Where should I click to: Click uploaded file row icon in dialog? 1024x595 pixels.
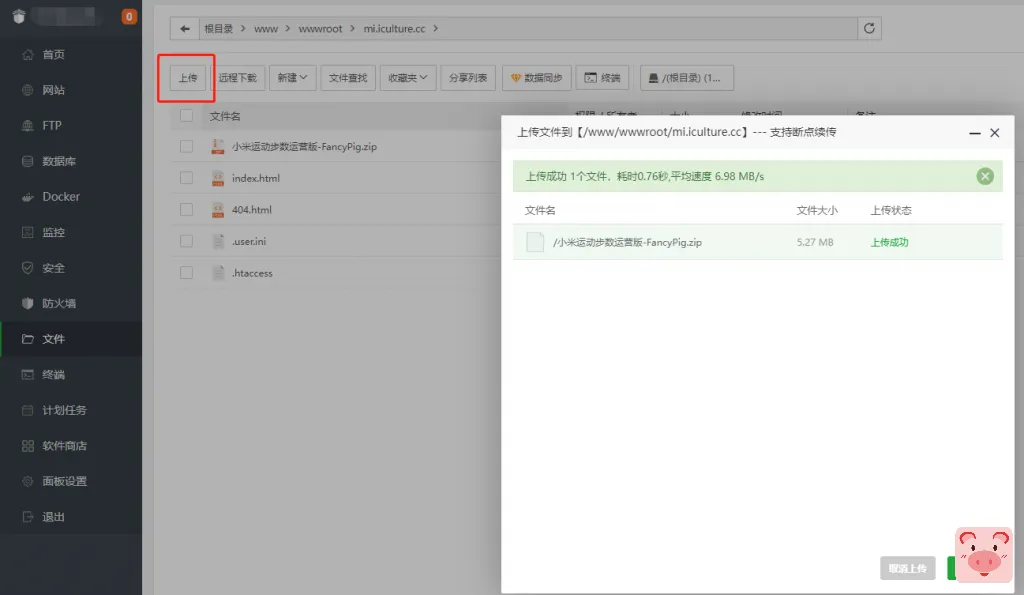click(535, 242)
